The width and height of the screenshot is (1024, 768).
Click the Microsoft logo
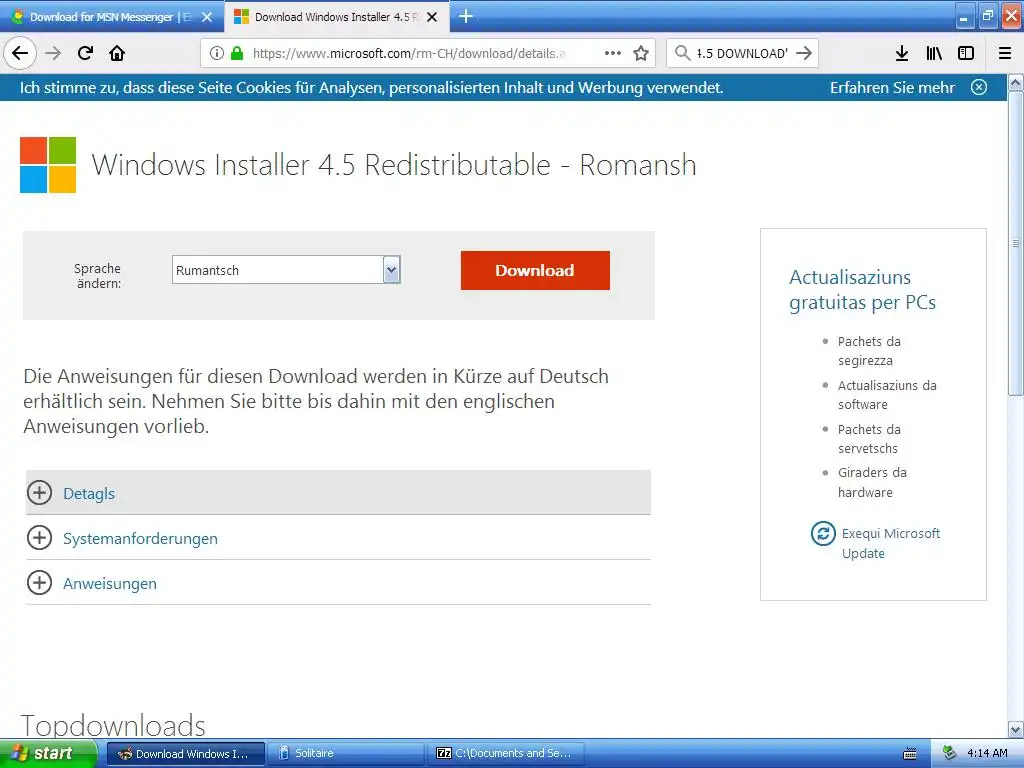click(48, 165)
